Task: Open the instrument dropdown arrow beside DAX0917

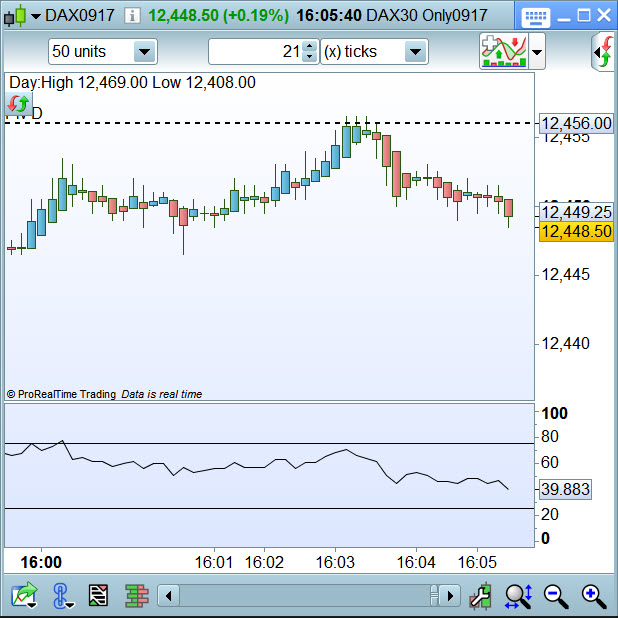Action: pyautogui.click(x=35, y=17)
